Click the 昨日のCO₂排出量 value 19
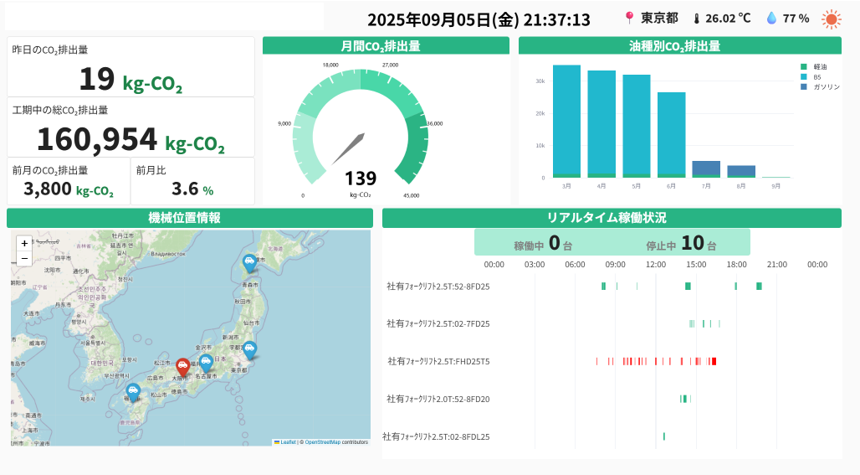 click(x=97, y=78)
